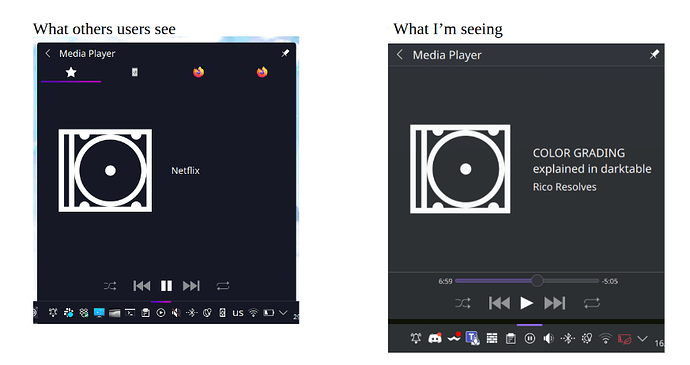This screenshot has height=365, width=690.
Task: Open the firewall brick-wall tray icon
Action: click(x=492, y=338)
